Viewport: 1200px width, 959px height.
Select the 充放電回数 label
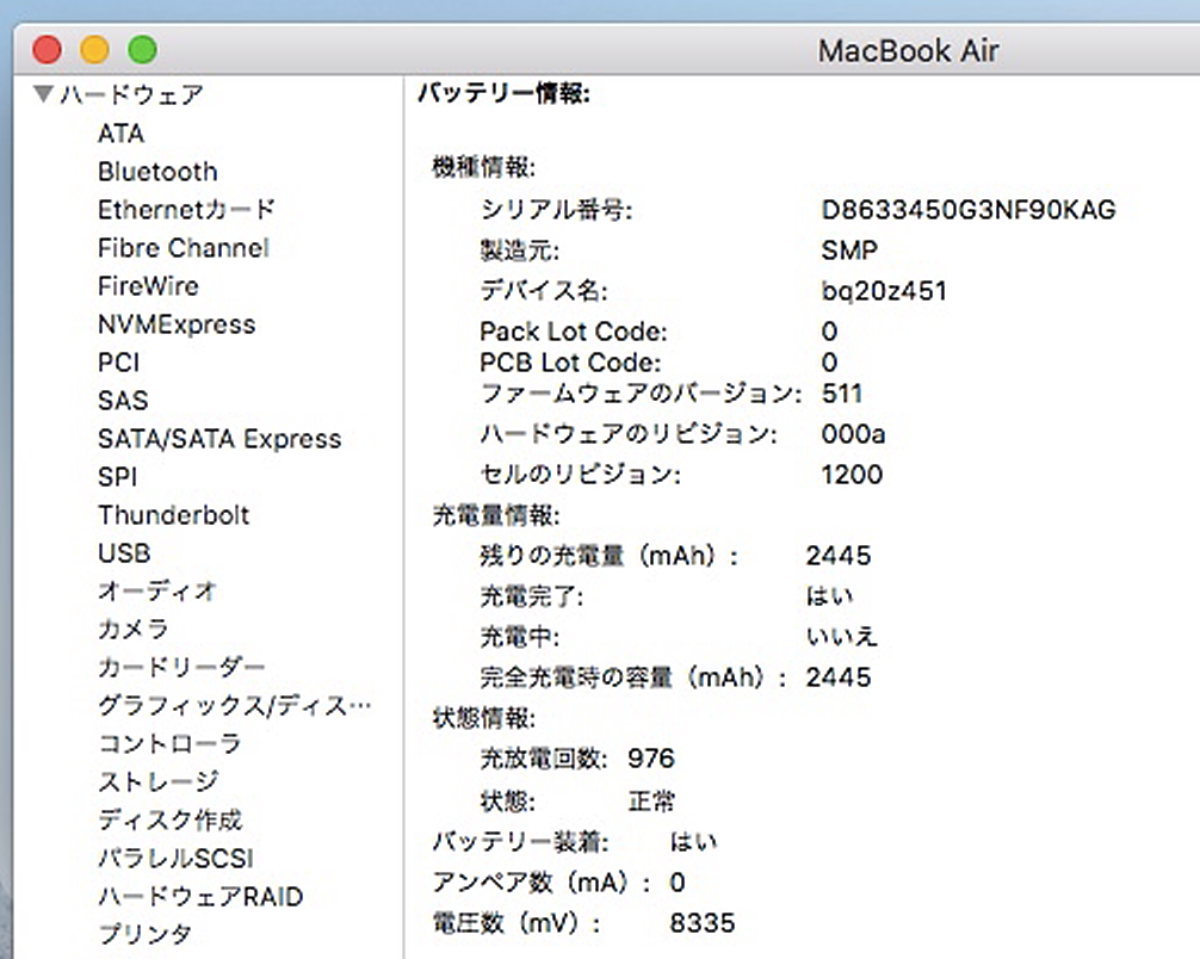pyautogui.click(x=544, y=758)
